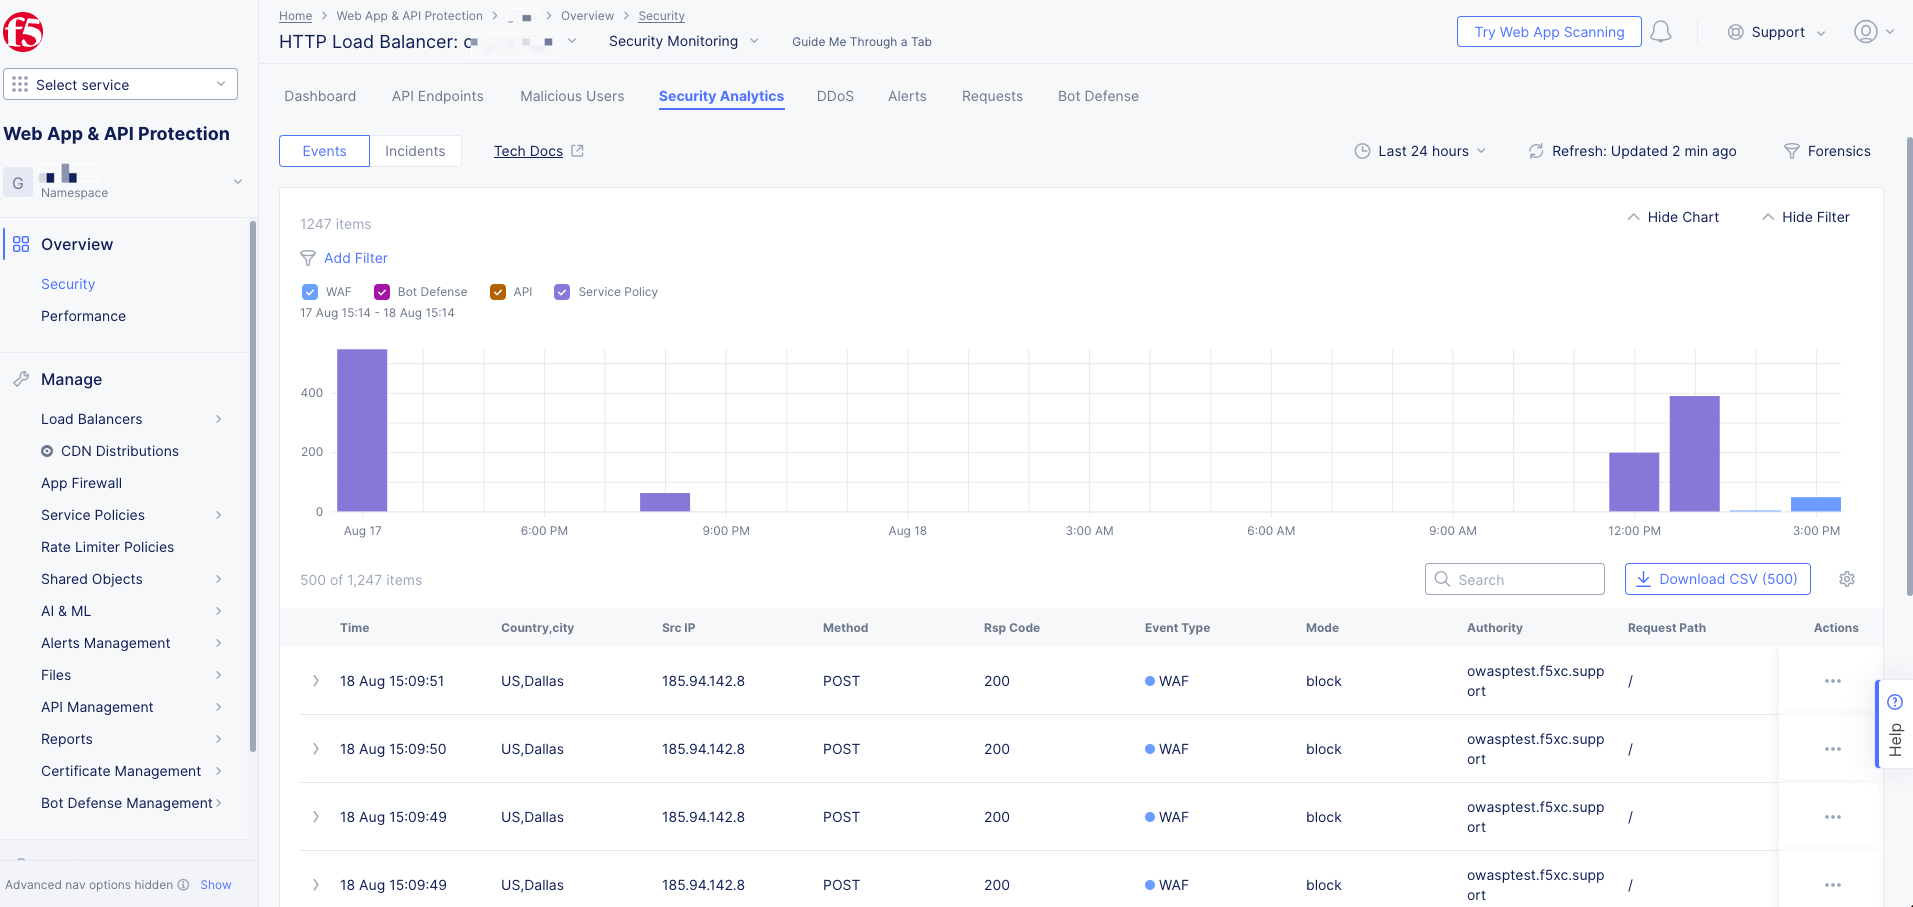
Task: Click the tallest Aug 17 chart bar
Action: pyautogui.click(x=362, y=430)
